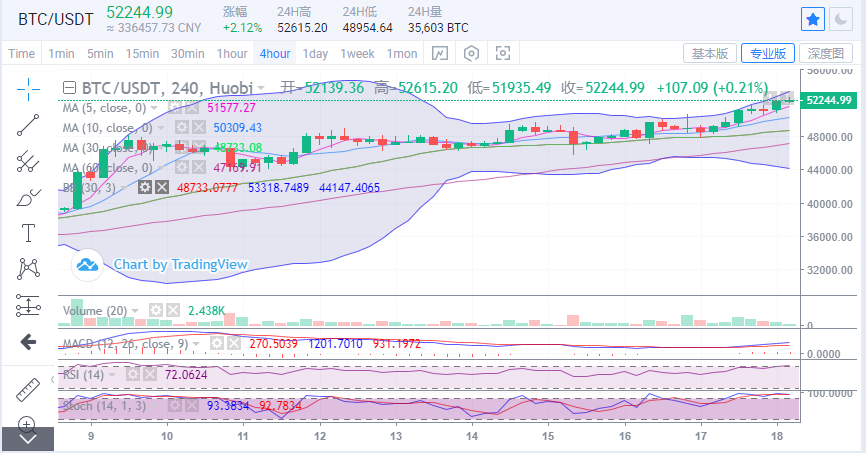Image resolution: width=866 pixels, height=453 pixels.
Task: Select the 4hour interval tab
Action: pos(275,54)
